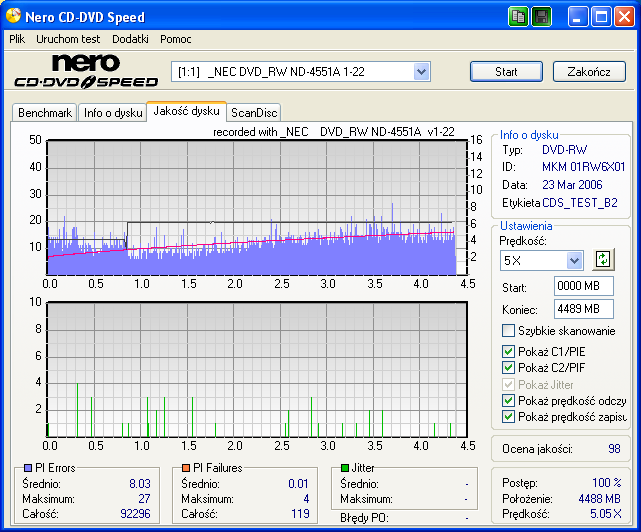This screenshot has height=532, width=641.
Task: Switch to the Info o dysku tab
Action: coord(113,113)
